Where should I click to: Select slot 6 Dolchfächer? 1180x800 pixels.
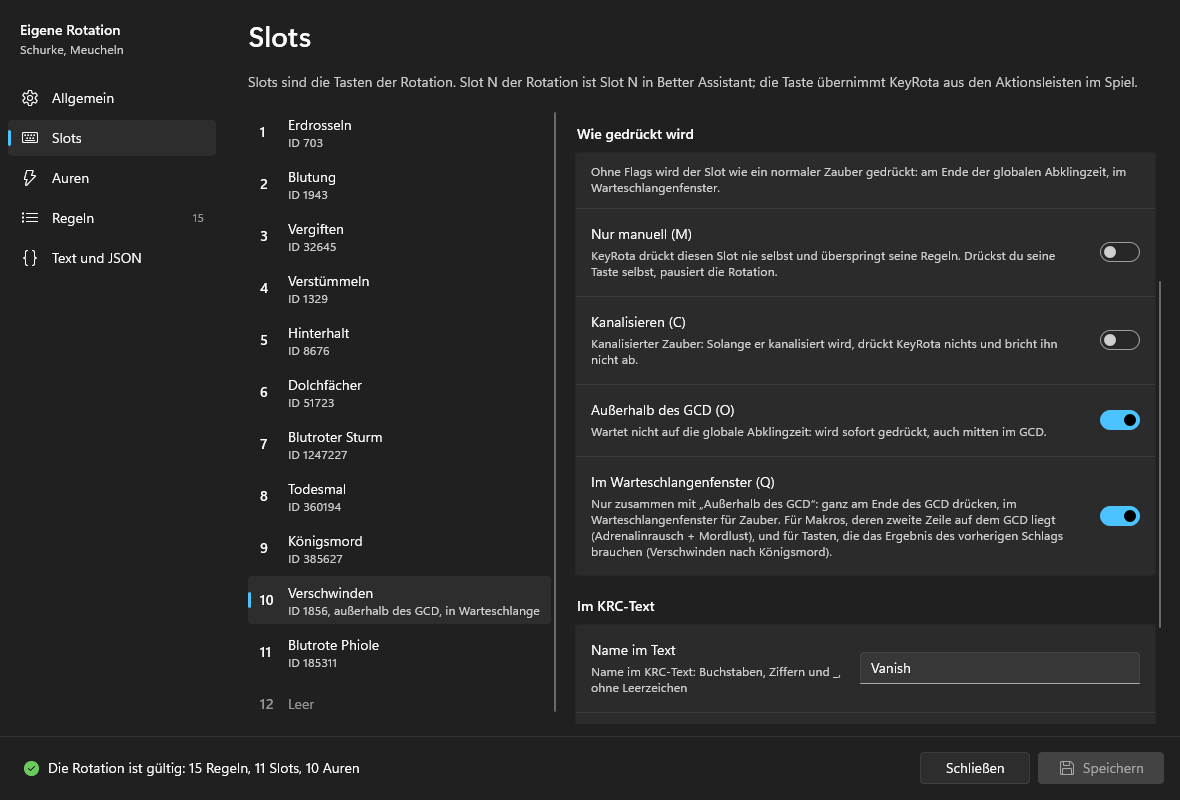(399, 393)
